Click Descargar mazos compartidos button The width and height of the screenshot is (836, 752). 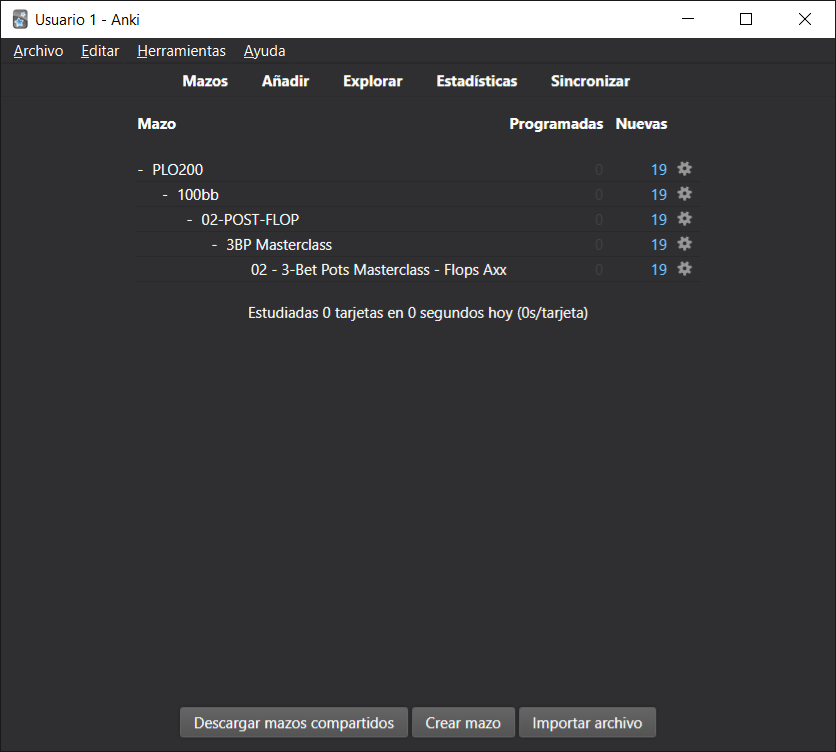pyautogui.click(x=294, y=722)
